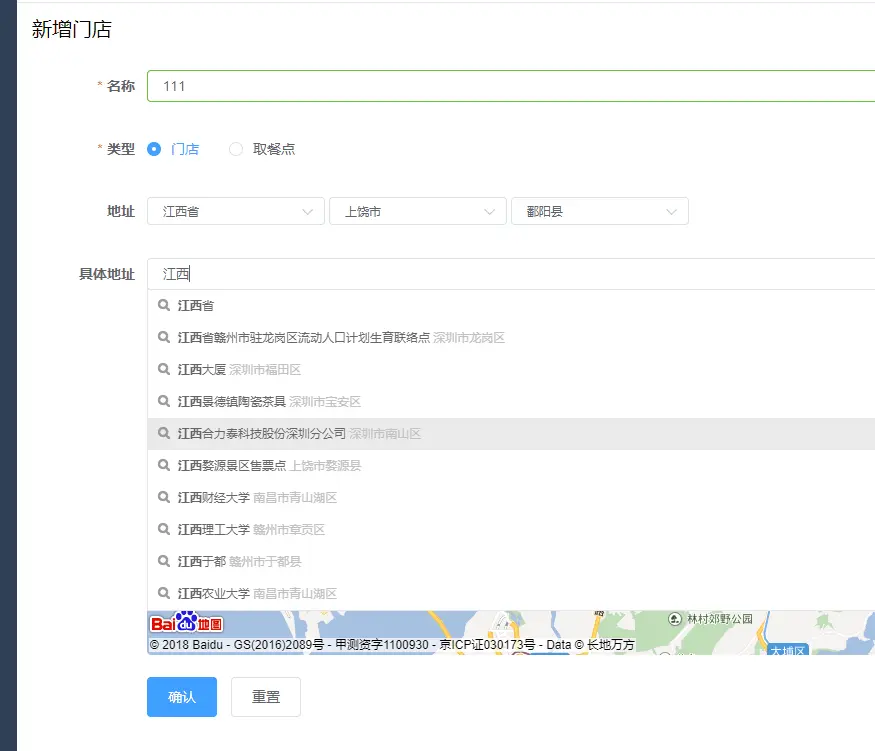Select the 取餐点 radio button
Image resolution: width=875 pixels, height=751 pixels.
pos(236,148)
